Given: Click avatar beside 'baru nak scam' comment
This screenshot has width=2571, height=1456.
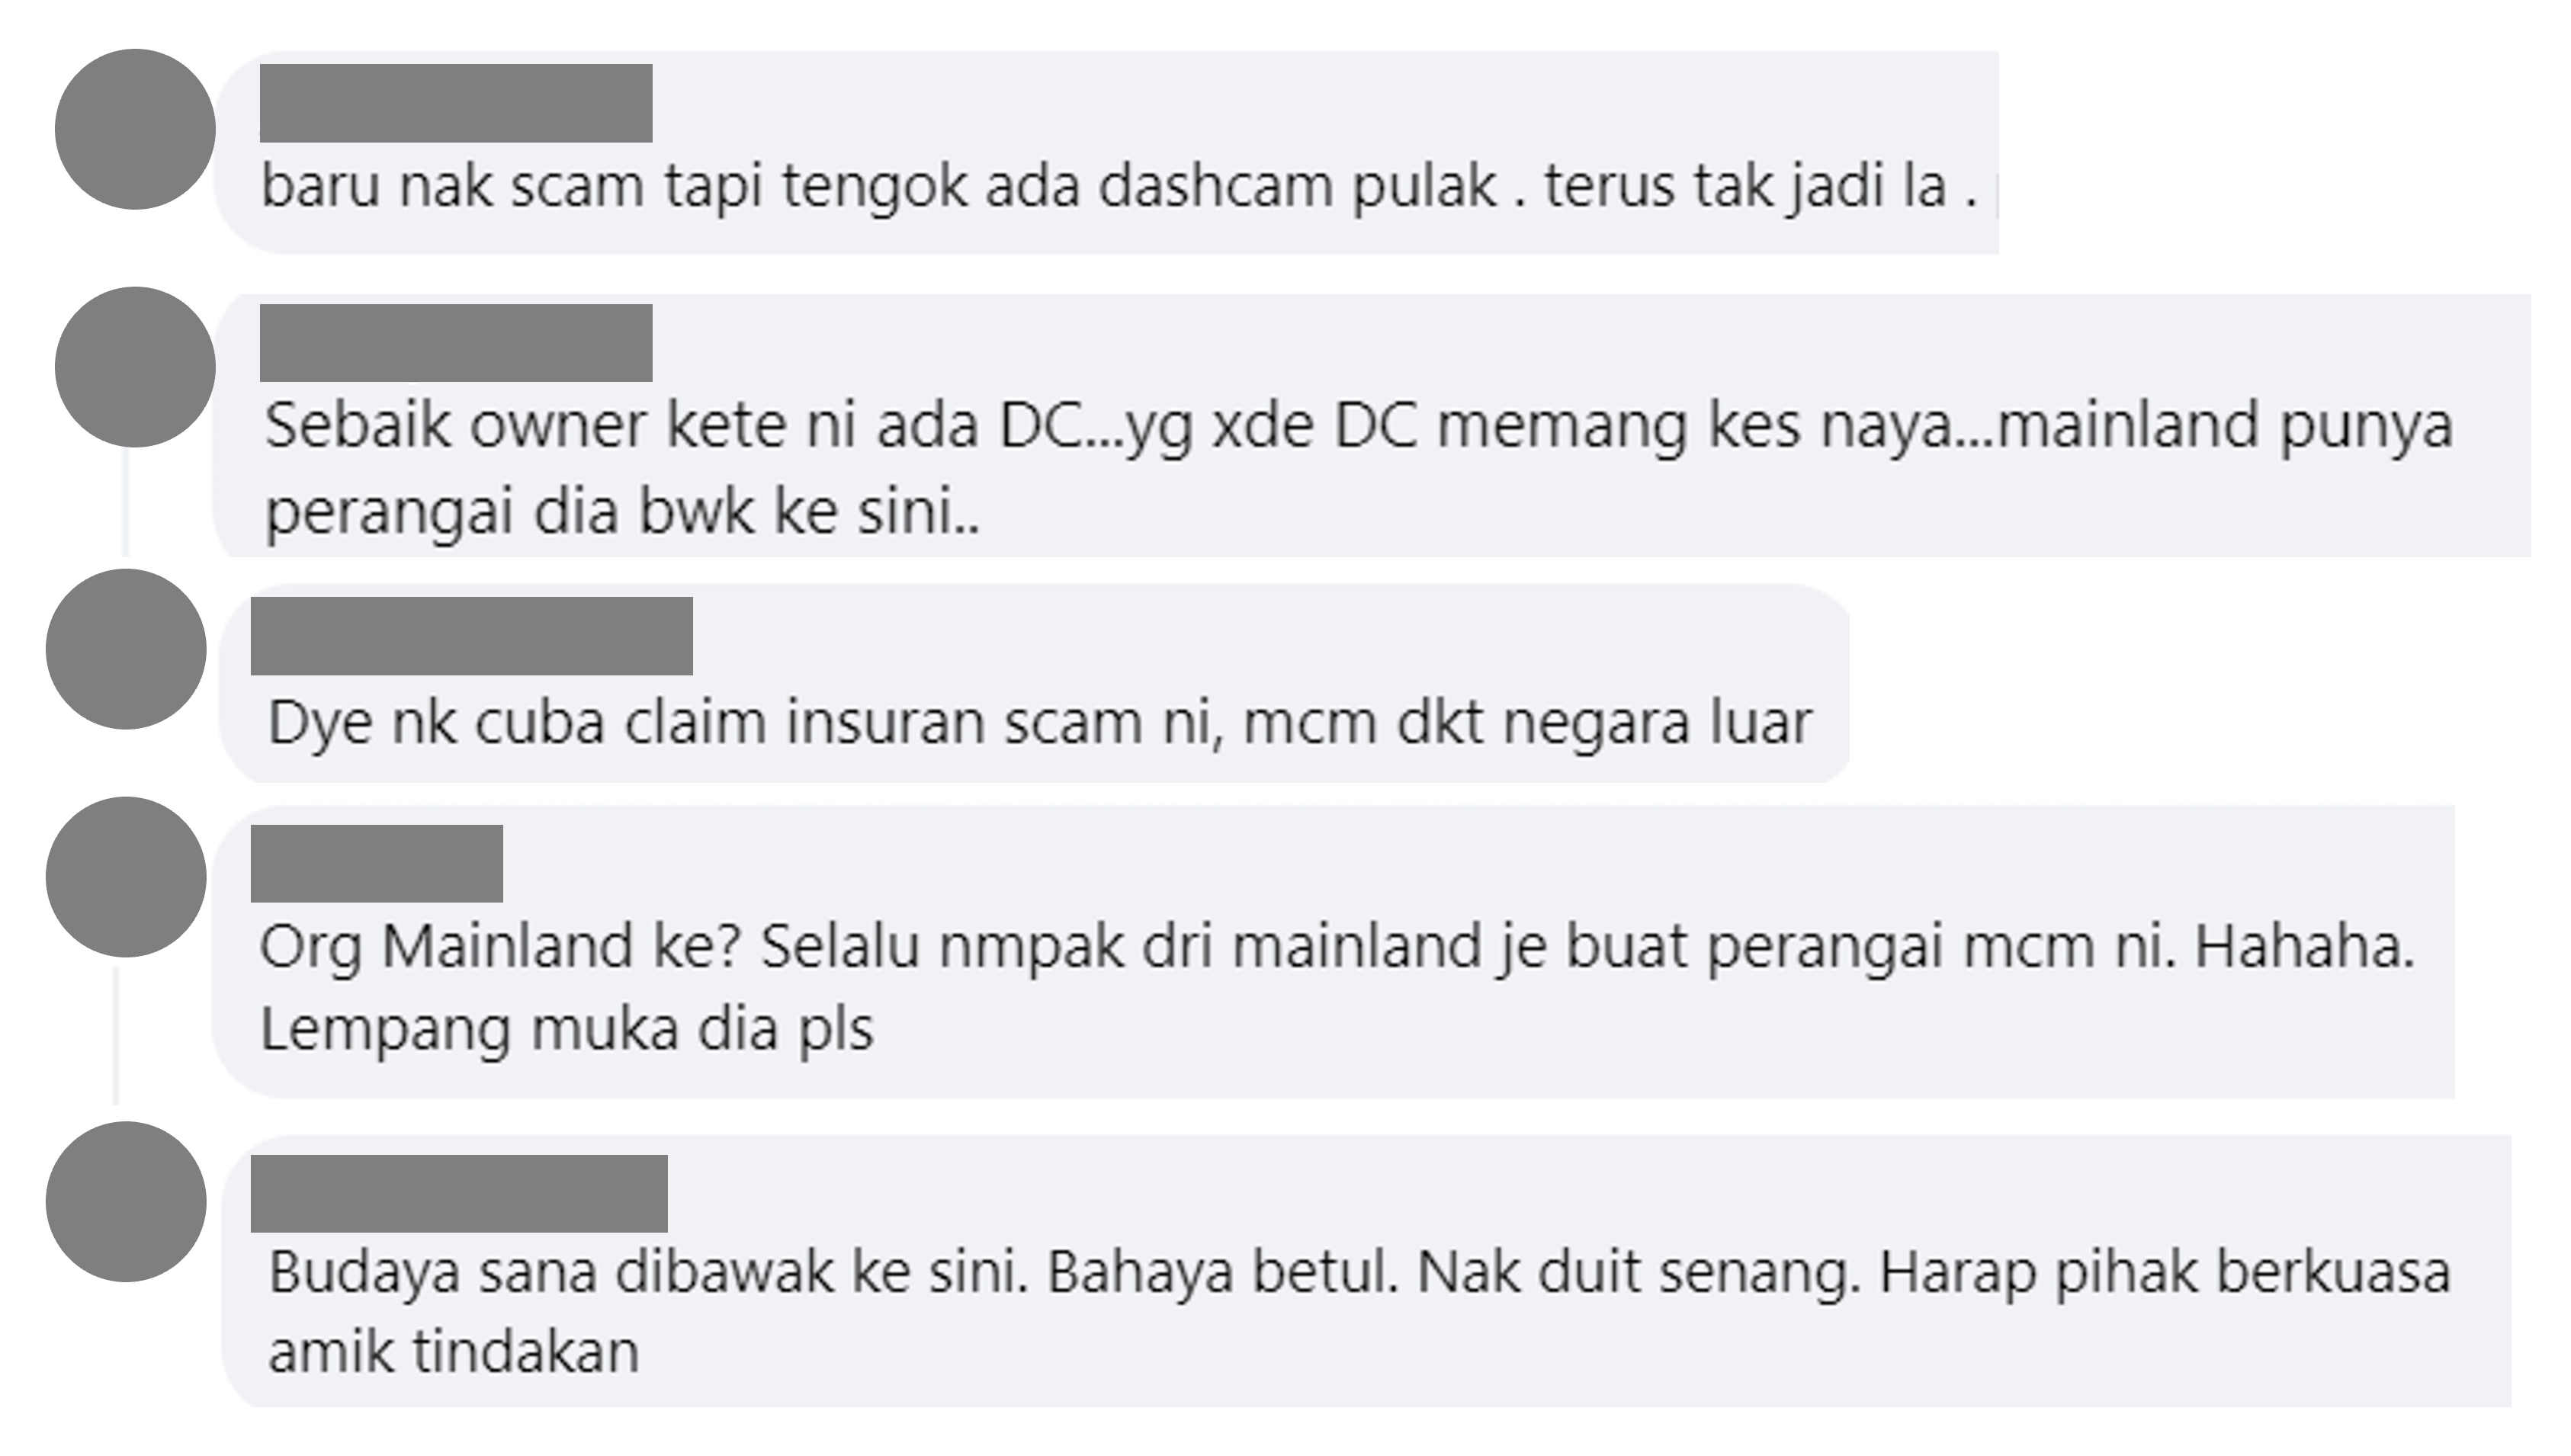Looking at the screenshot, I should [x=135, y=129].
